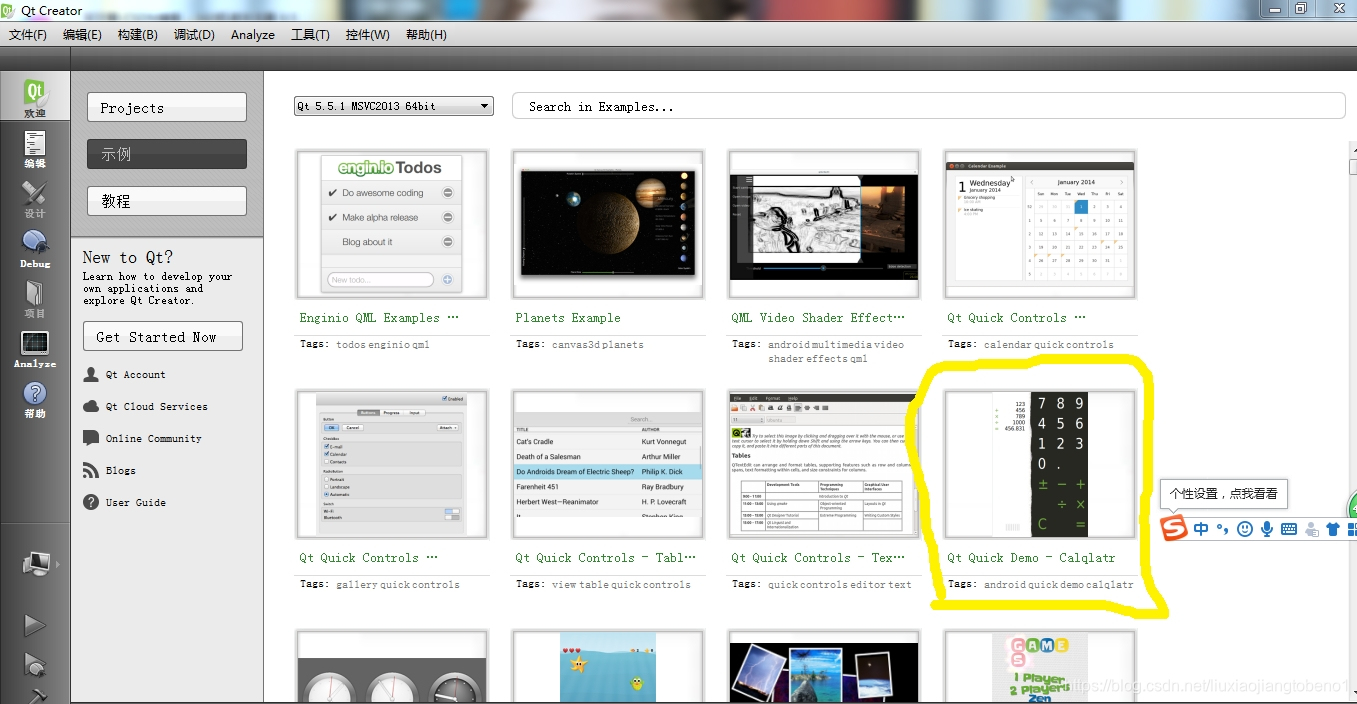Open the Table View example thumbnail
Viewport: 1357px width, 704px height.
pyautogui.click(x=608, y=464)
